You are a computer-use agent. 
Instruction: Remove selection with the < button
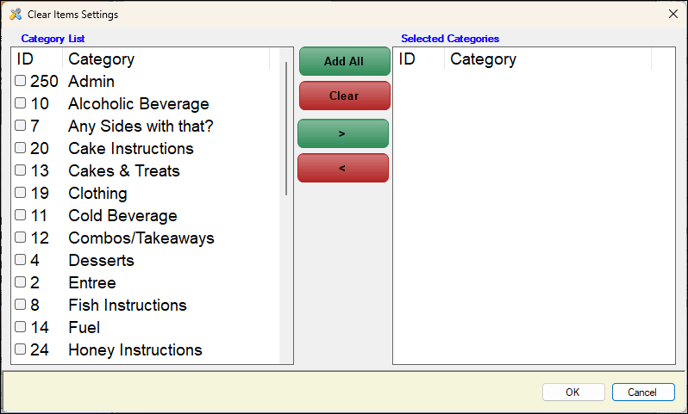(343, 168)
